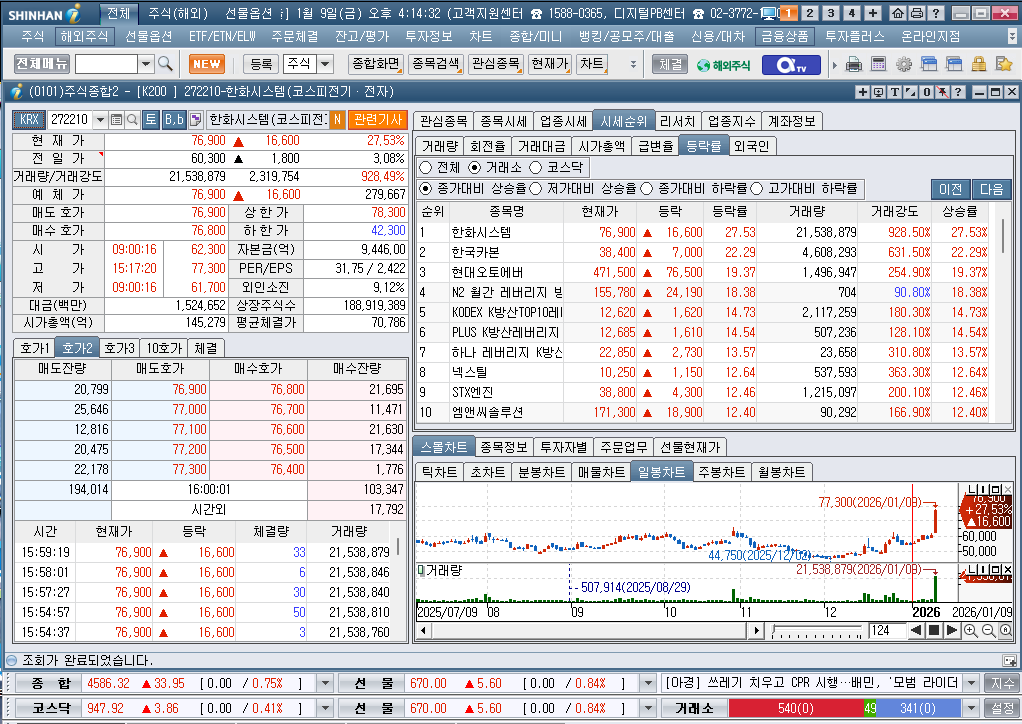
Task: Click the 설정 button at bottom right
Action: pos(1002,708)
